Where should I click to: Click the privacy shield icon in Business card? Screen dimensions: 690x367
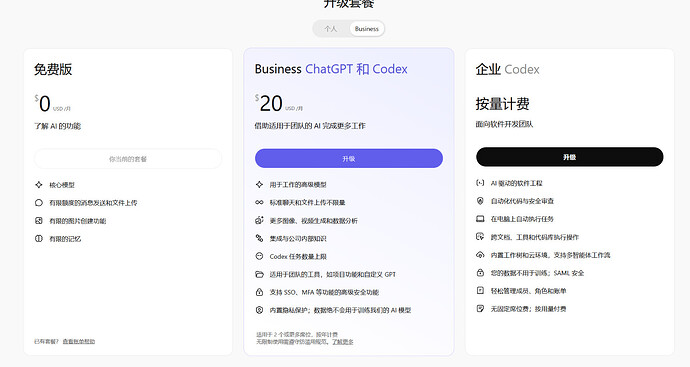(259, 310)
